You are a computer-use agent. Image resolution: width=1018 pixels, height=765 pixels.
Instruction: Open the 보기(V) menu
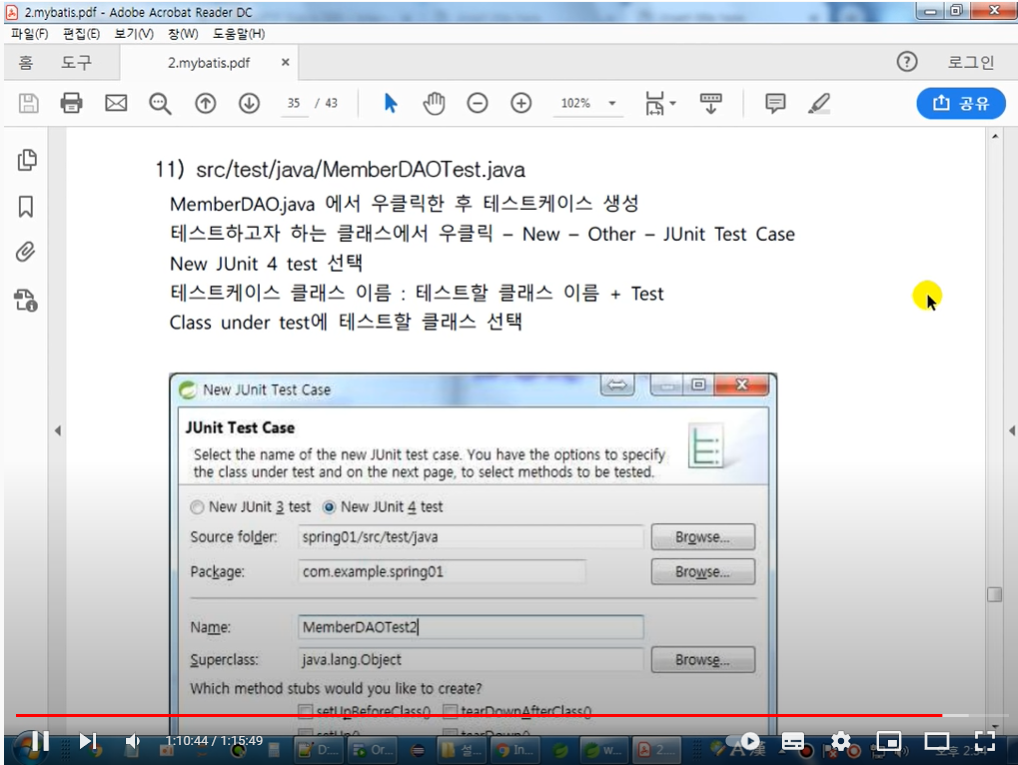134,34
